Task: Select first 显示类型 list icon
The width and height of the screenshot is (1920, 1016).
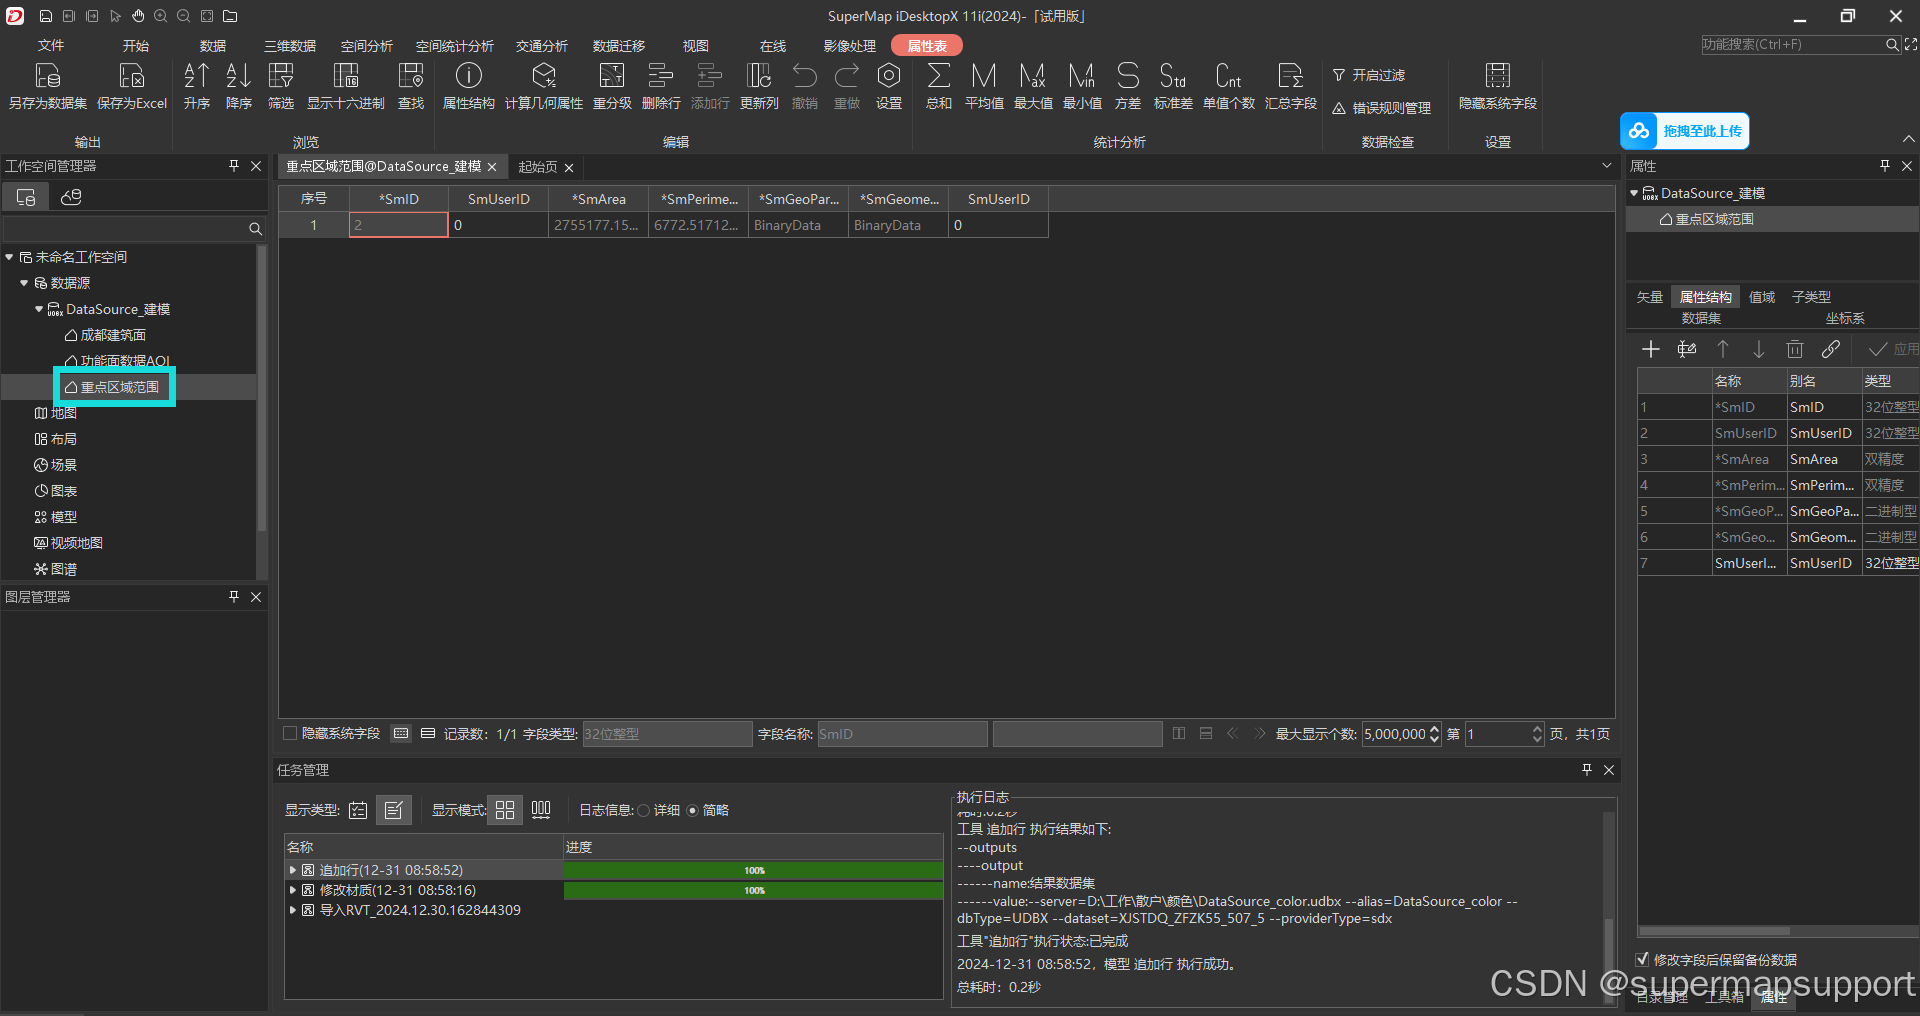Action: click(x=358, y=810)
